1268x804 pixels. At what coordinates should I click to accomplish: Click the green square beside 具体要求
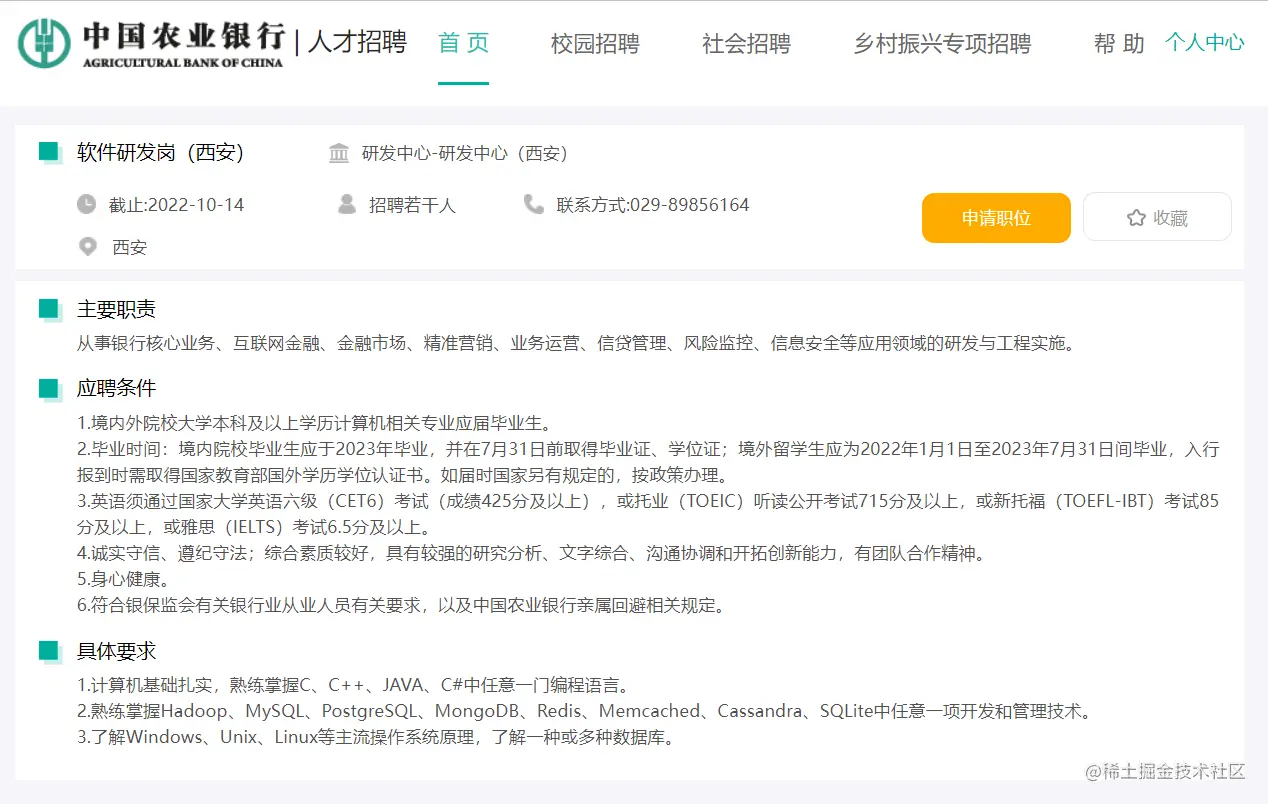click(x=50, y=652)
